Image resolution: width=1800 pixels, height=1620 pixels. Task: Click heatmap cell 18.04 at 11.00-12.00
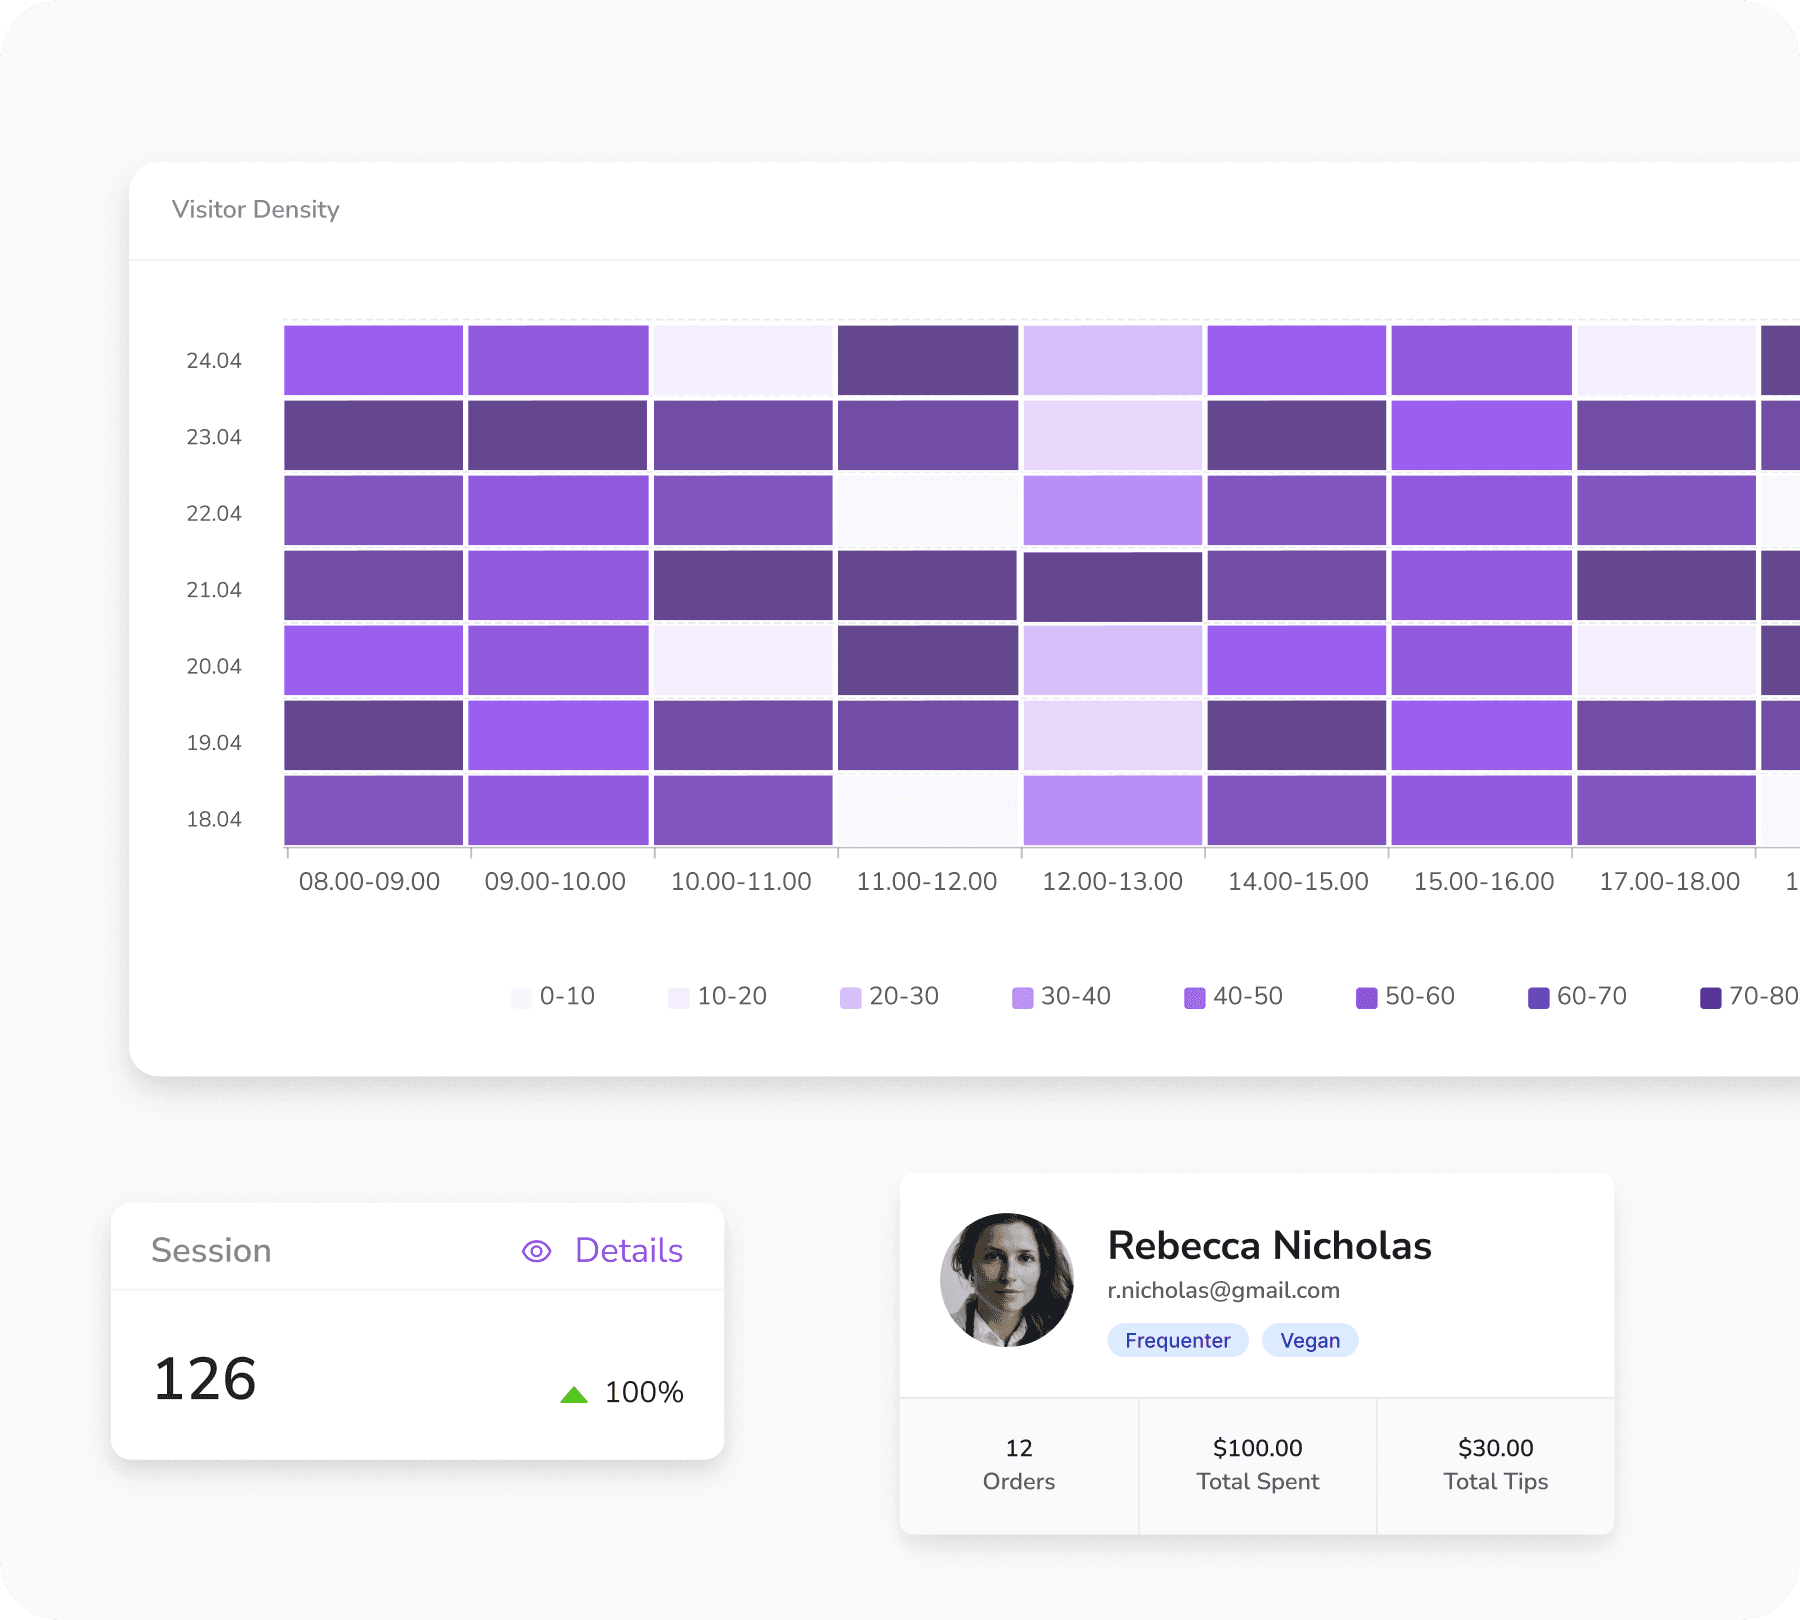[927, 811]
